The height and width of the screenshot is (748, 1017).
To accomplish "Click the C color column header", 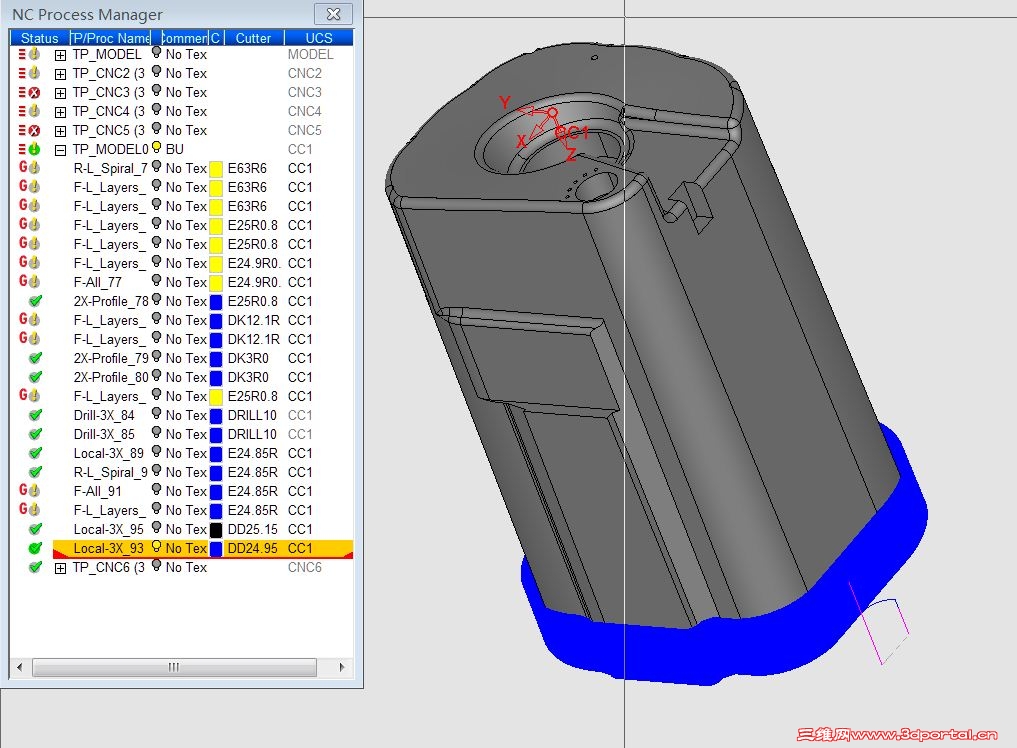I will (216, 38).
